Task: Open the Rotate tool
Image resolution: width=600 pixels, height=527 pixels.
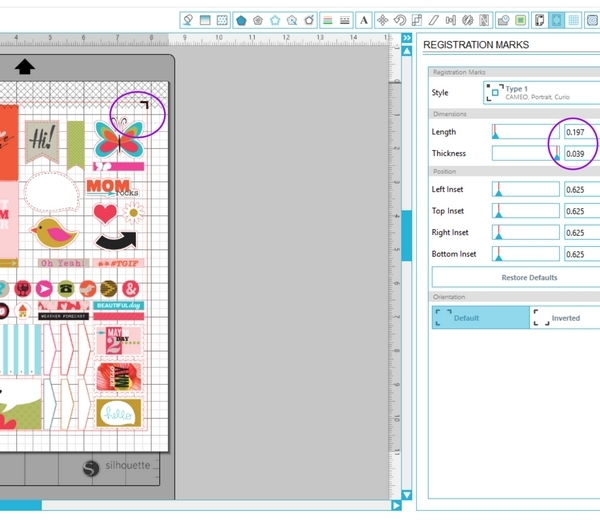Action: pyautogui.click(x=400, y=20)
